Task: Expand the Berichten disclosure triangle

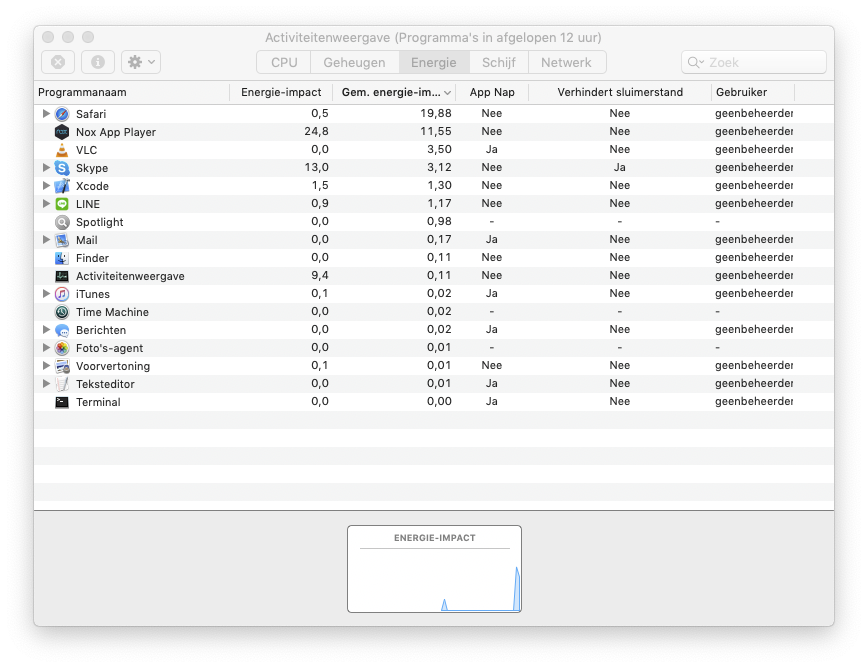Action: [46, 329]
